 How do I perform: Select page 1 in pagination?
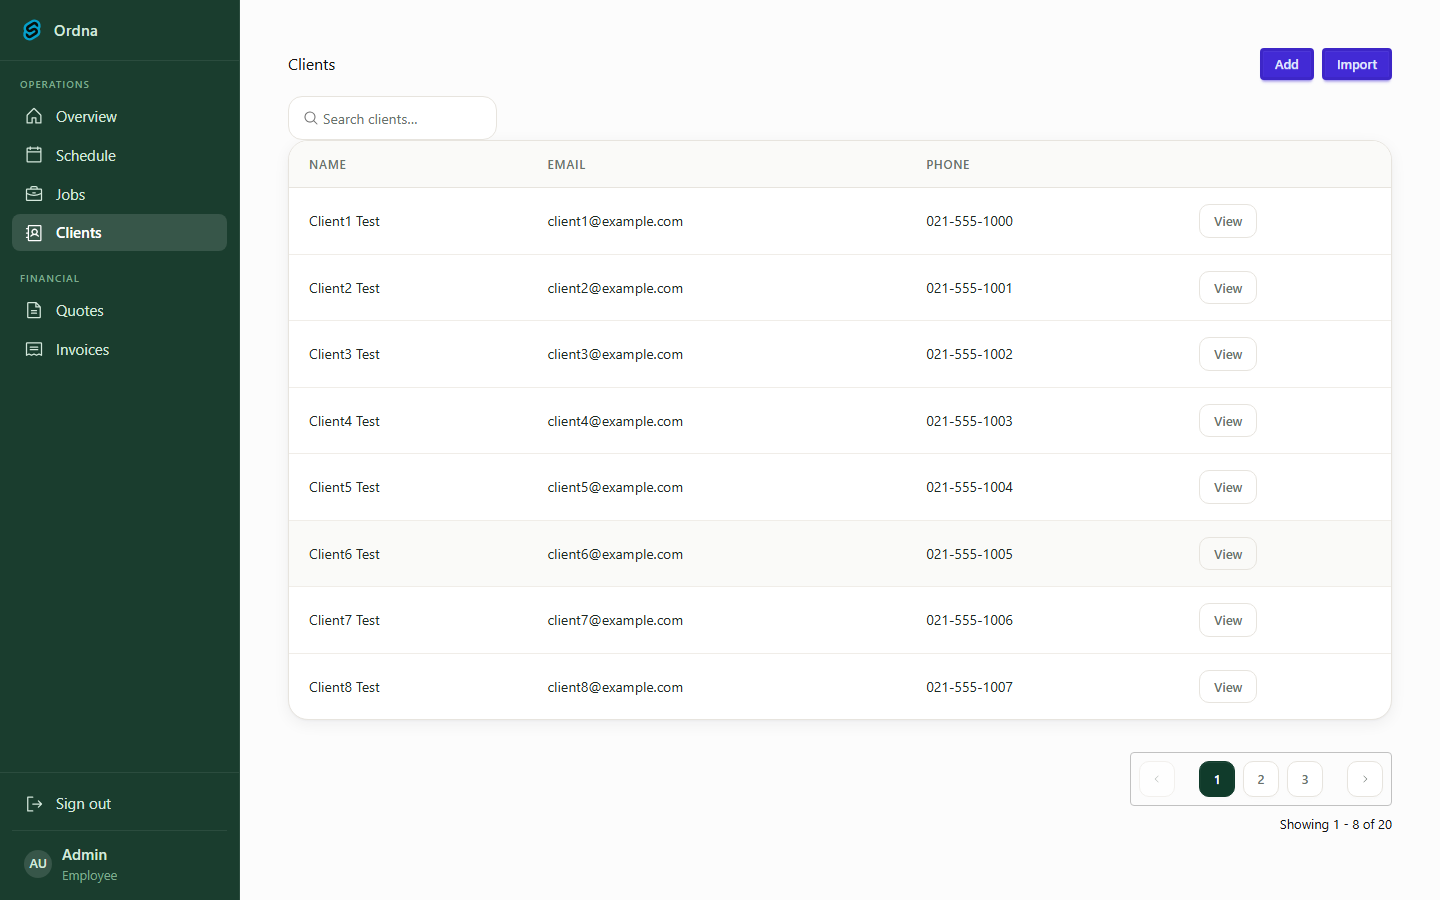click(x=1217, y=779)
